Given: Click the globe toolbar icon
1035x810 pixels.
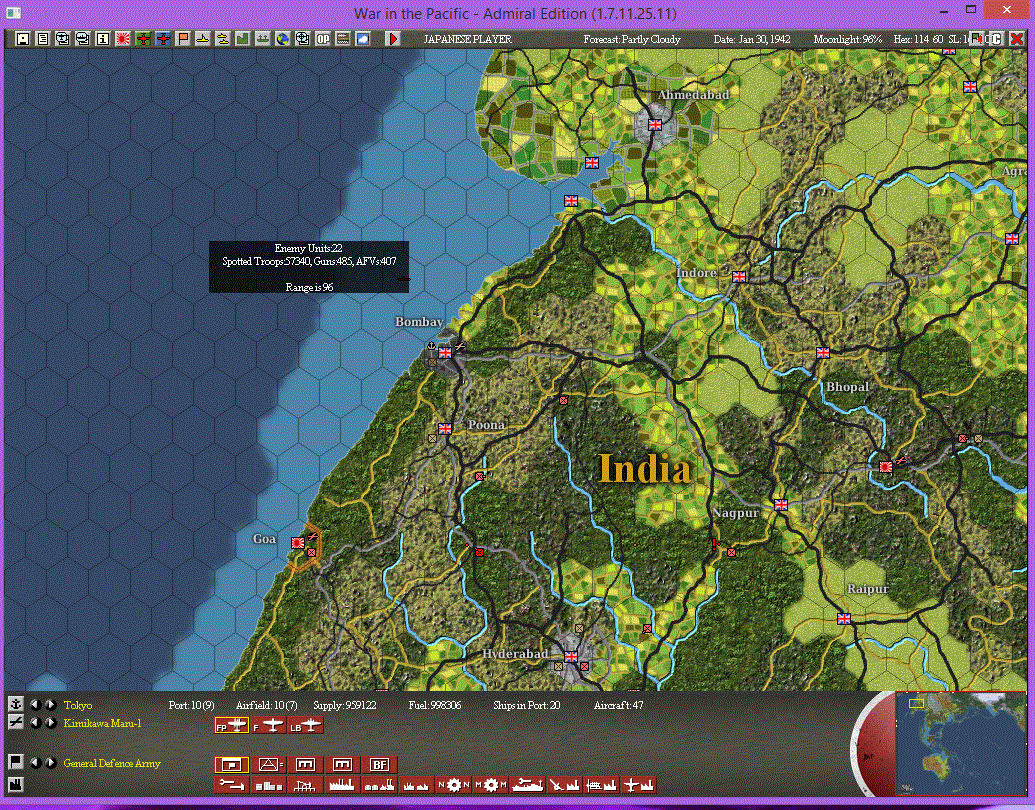Looking at the screenshot, I should (x=283, y=39).
